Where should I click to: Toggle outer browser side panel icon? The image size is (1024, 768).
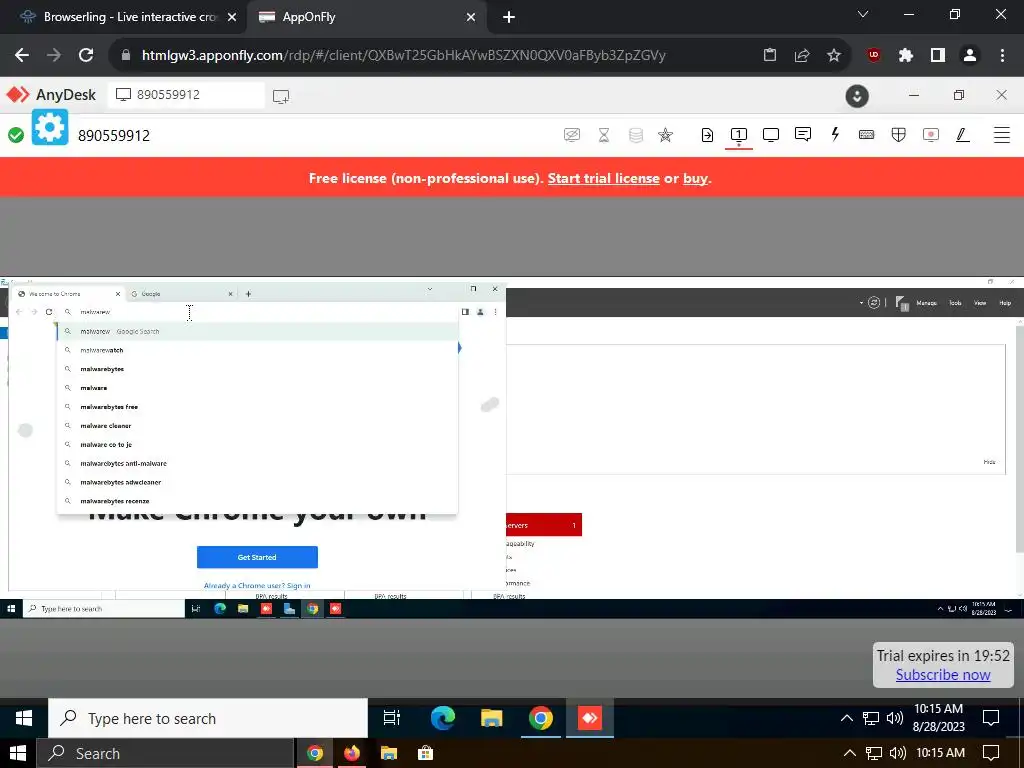pos(938,56)
